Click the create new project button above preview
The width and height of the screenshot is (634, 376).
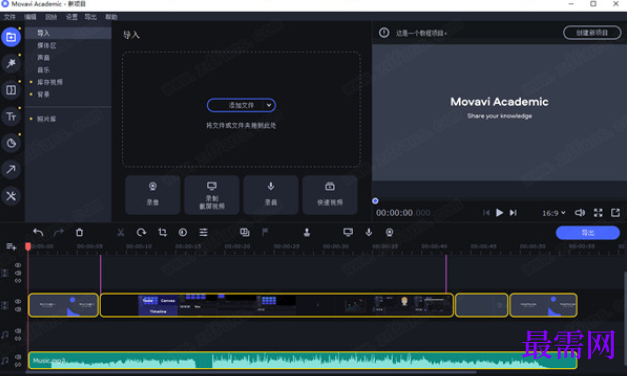592,33
